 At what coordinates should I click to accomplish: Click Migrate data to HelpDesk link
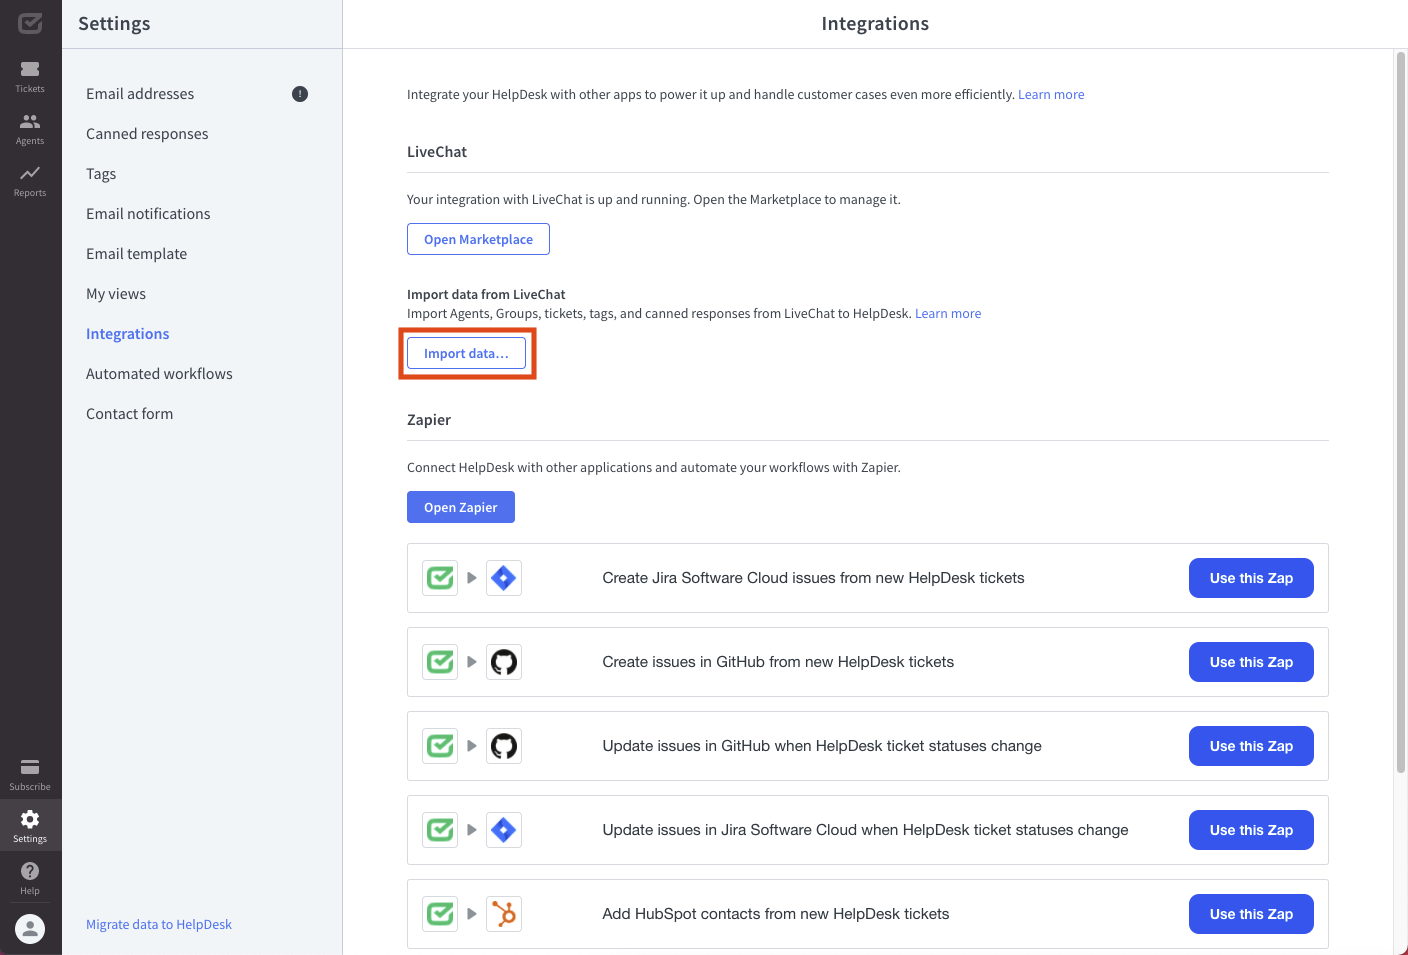(159, 925)
